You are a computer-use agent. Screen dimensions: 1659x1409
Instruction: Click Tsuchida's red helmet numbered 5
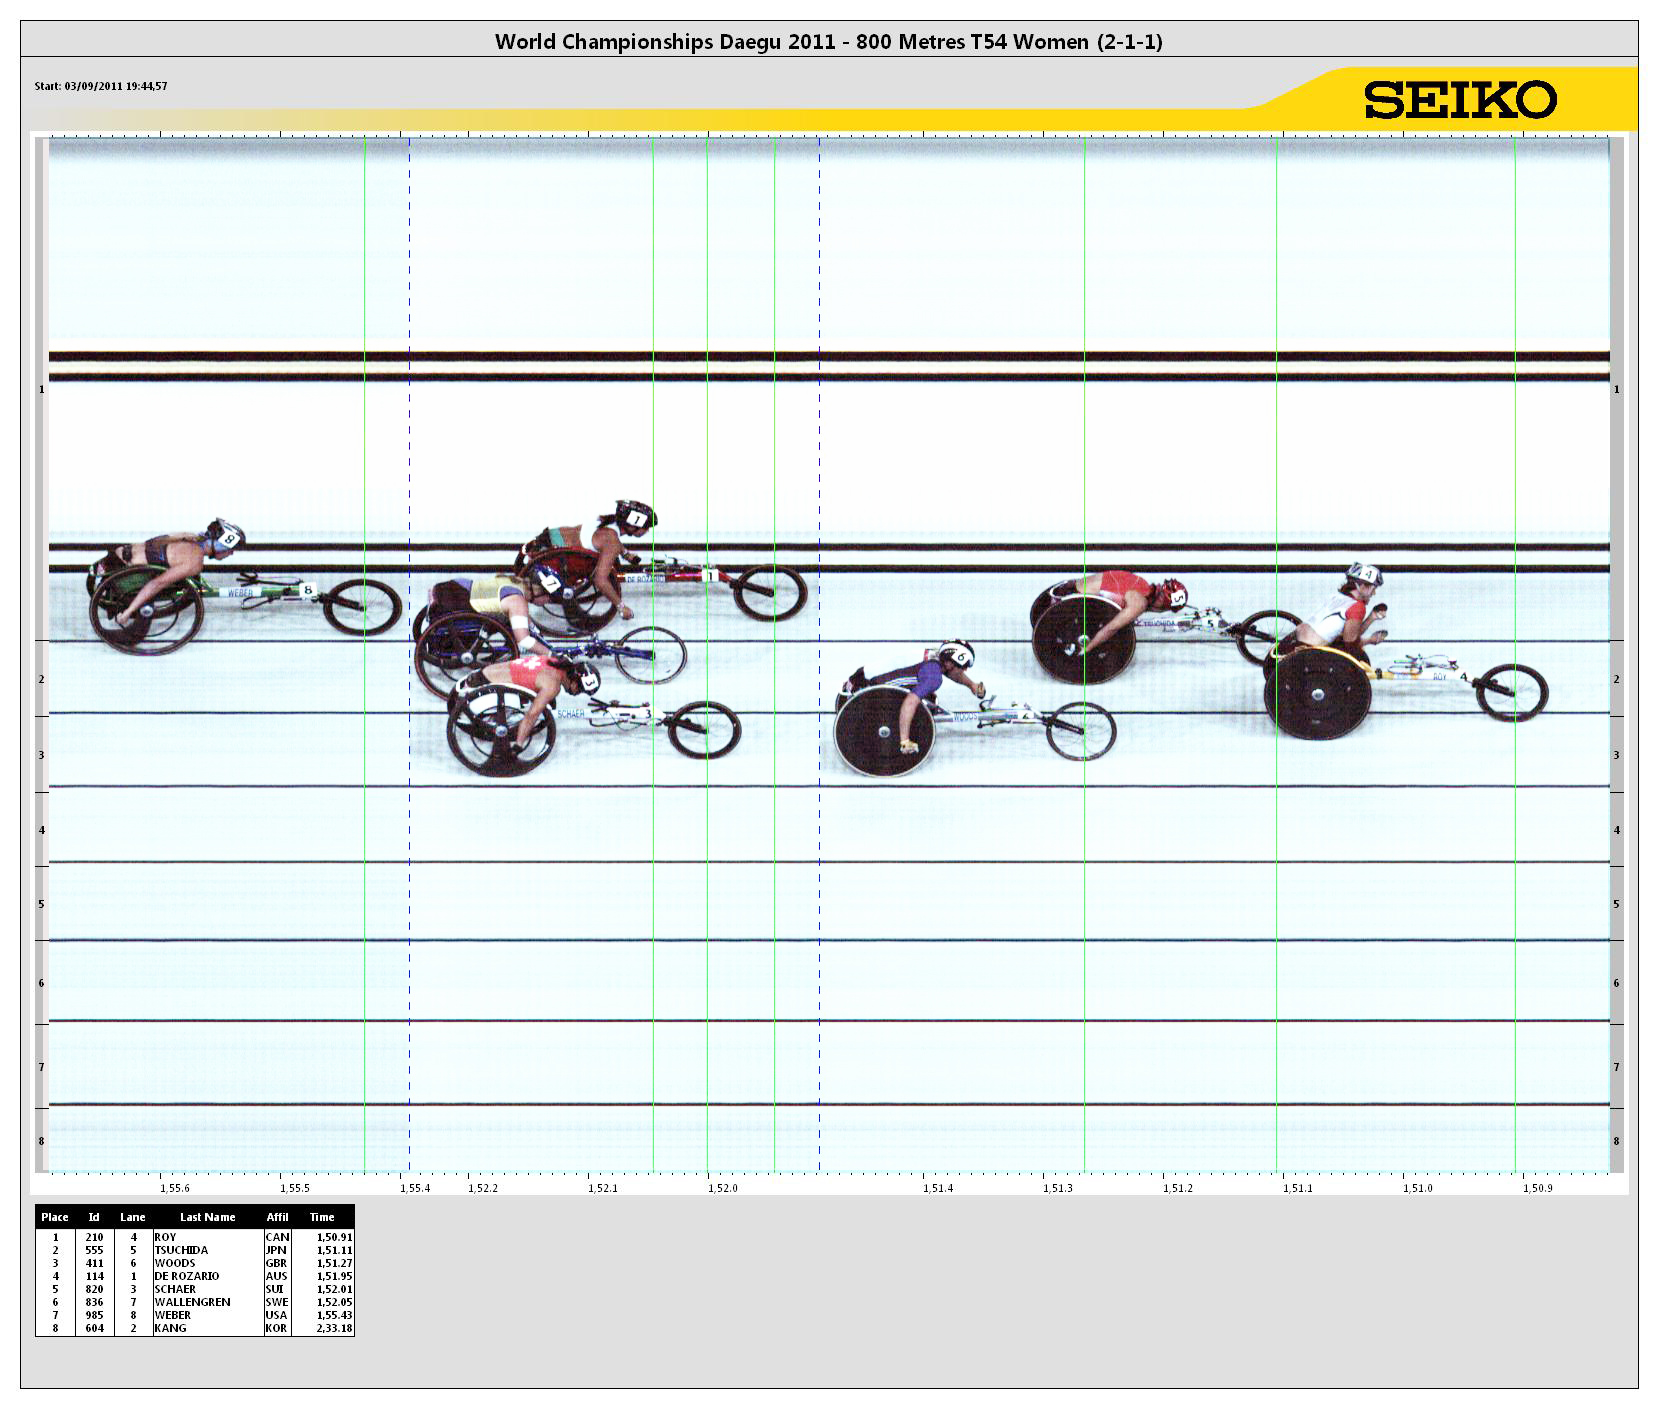click(x=1172, y=594)
